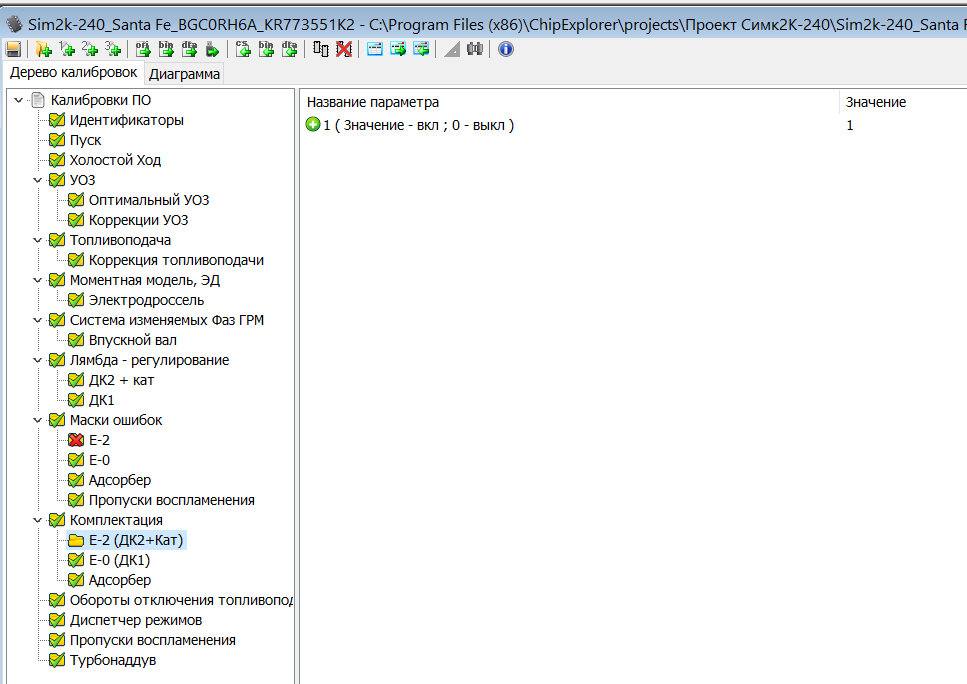Click the blue info icon in toolbar

[506, 49]
